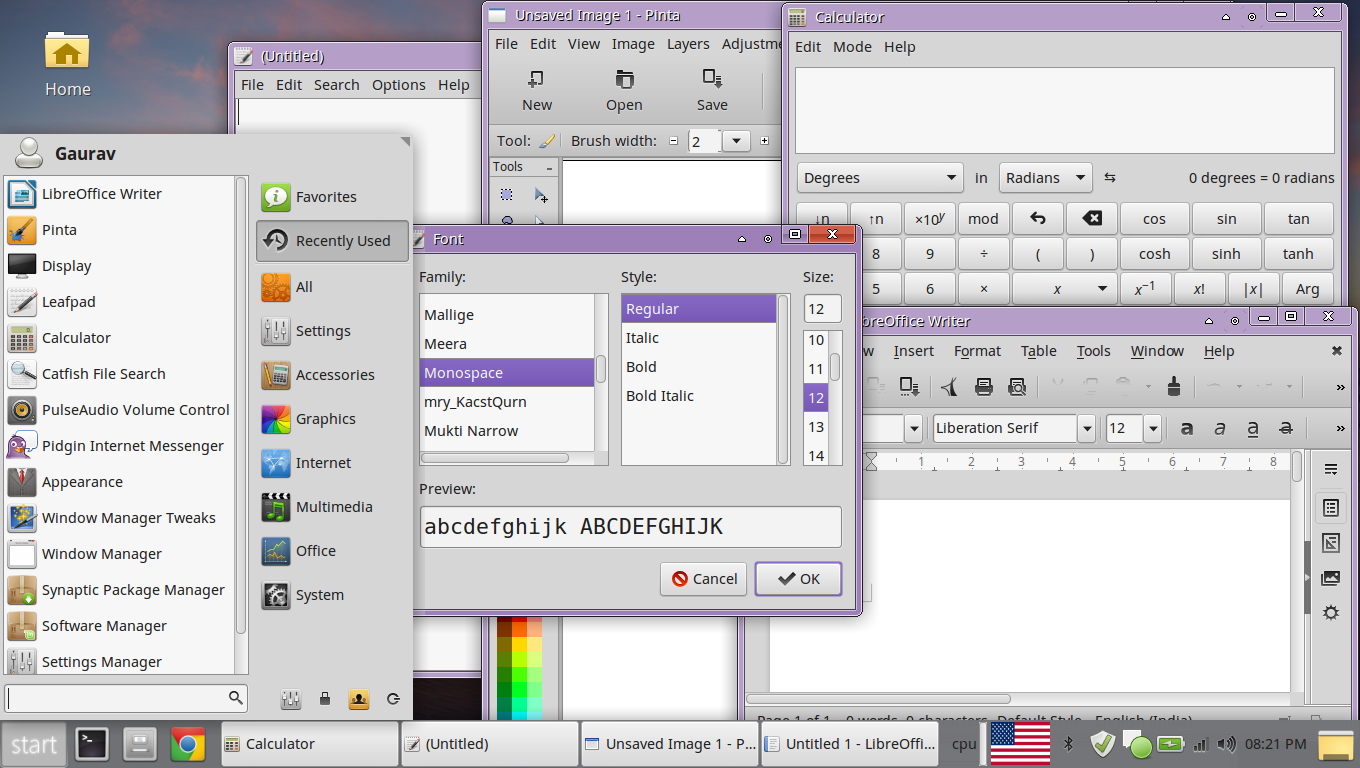Viewport: 1360px width, 768px height.
Task: Toggle Underline formatting in Writer toolbar
Action: (x=1253, y=429)
